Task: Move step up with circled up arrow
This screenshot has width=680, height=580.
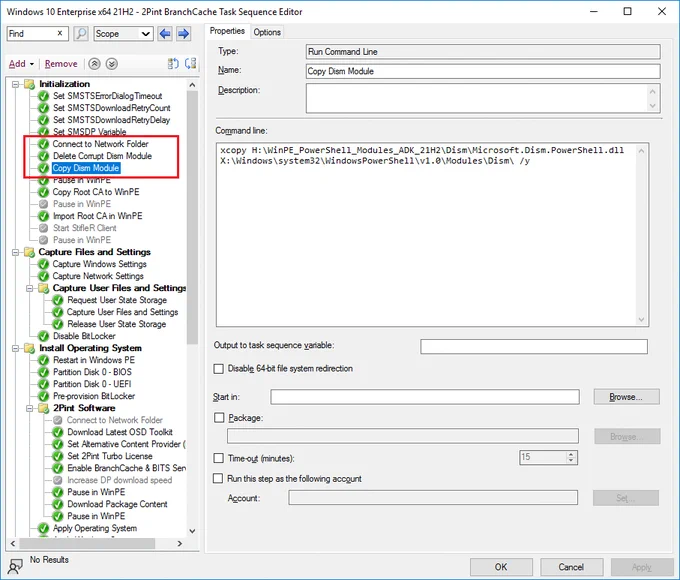Action: [94, 64]
